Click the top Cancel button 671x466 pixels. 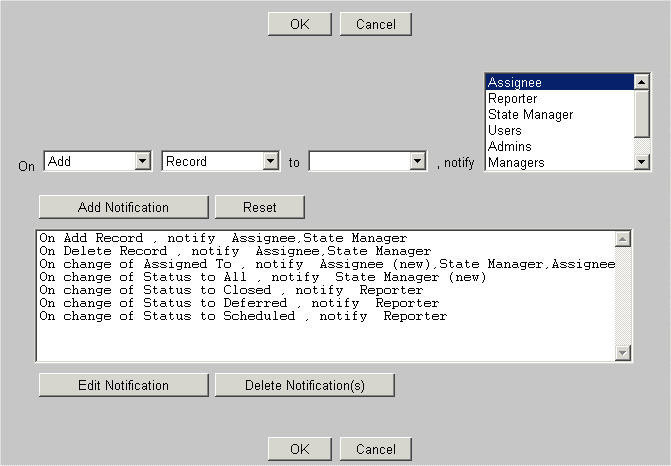pos(375,24)
